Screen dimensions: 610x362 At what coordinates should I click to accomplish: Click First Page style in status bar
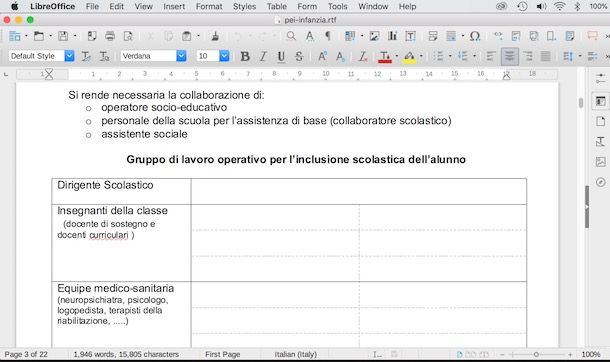[x=223, y=354]
